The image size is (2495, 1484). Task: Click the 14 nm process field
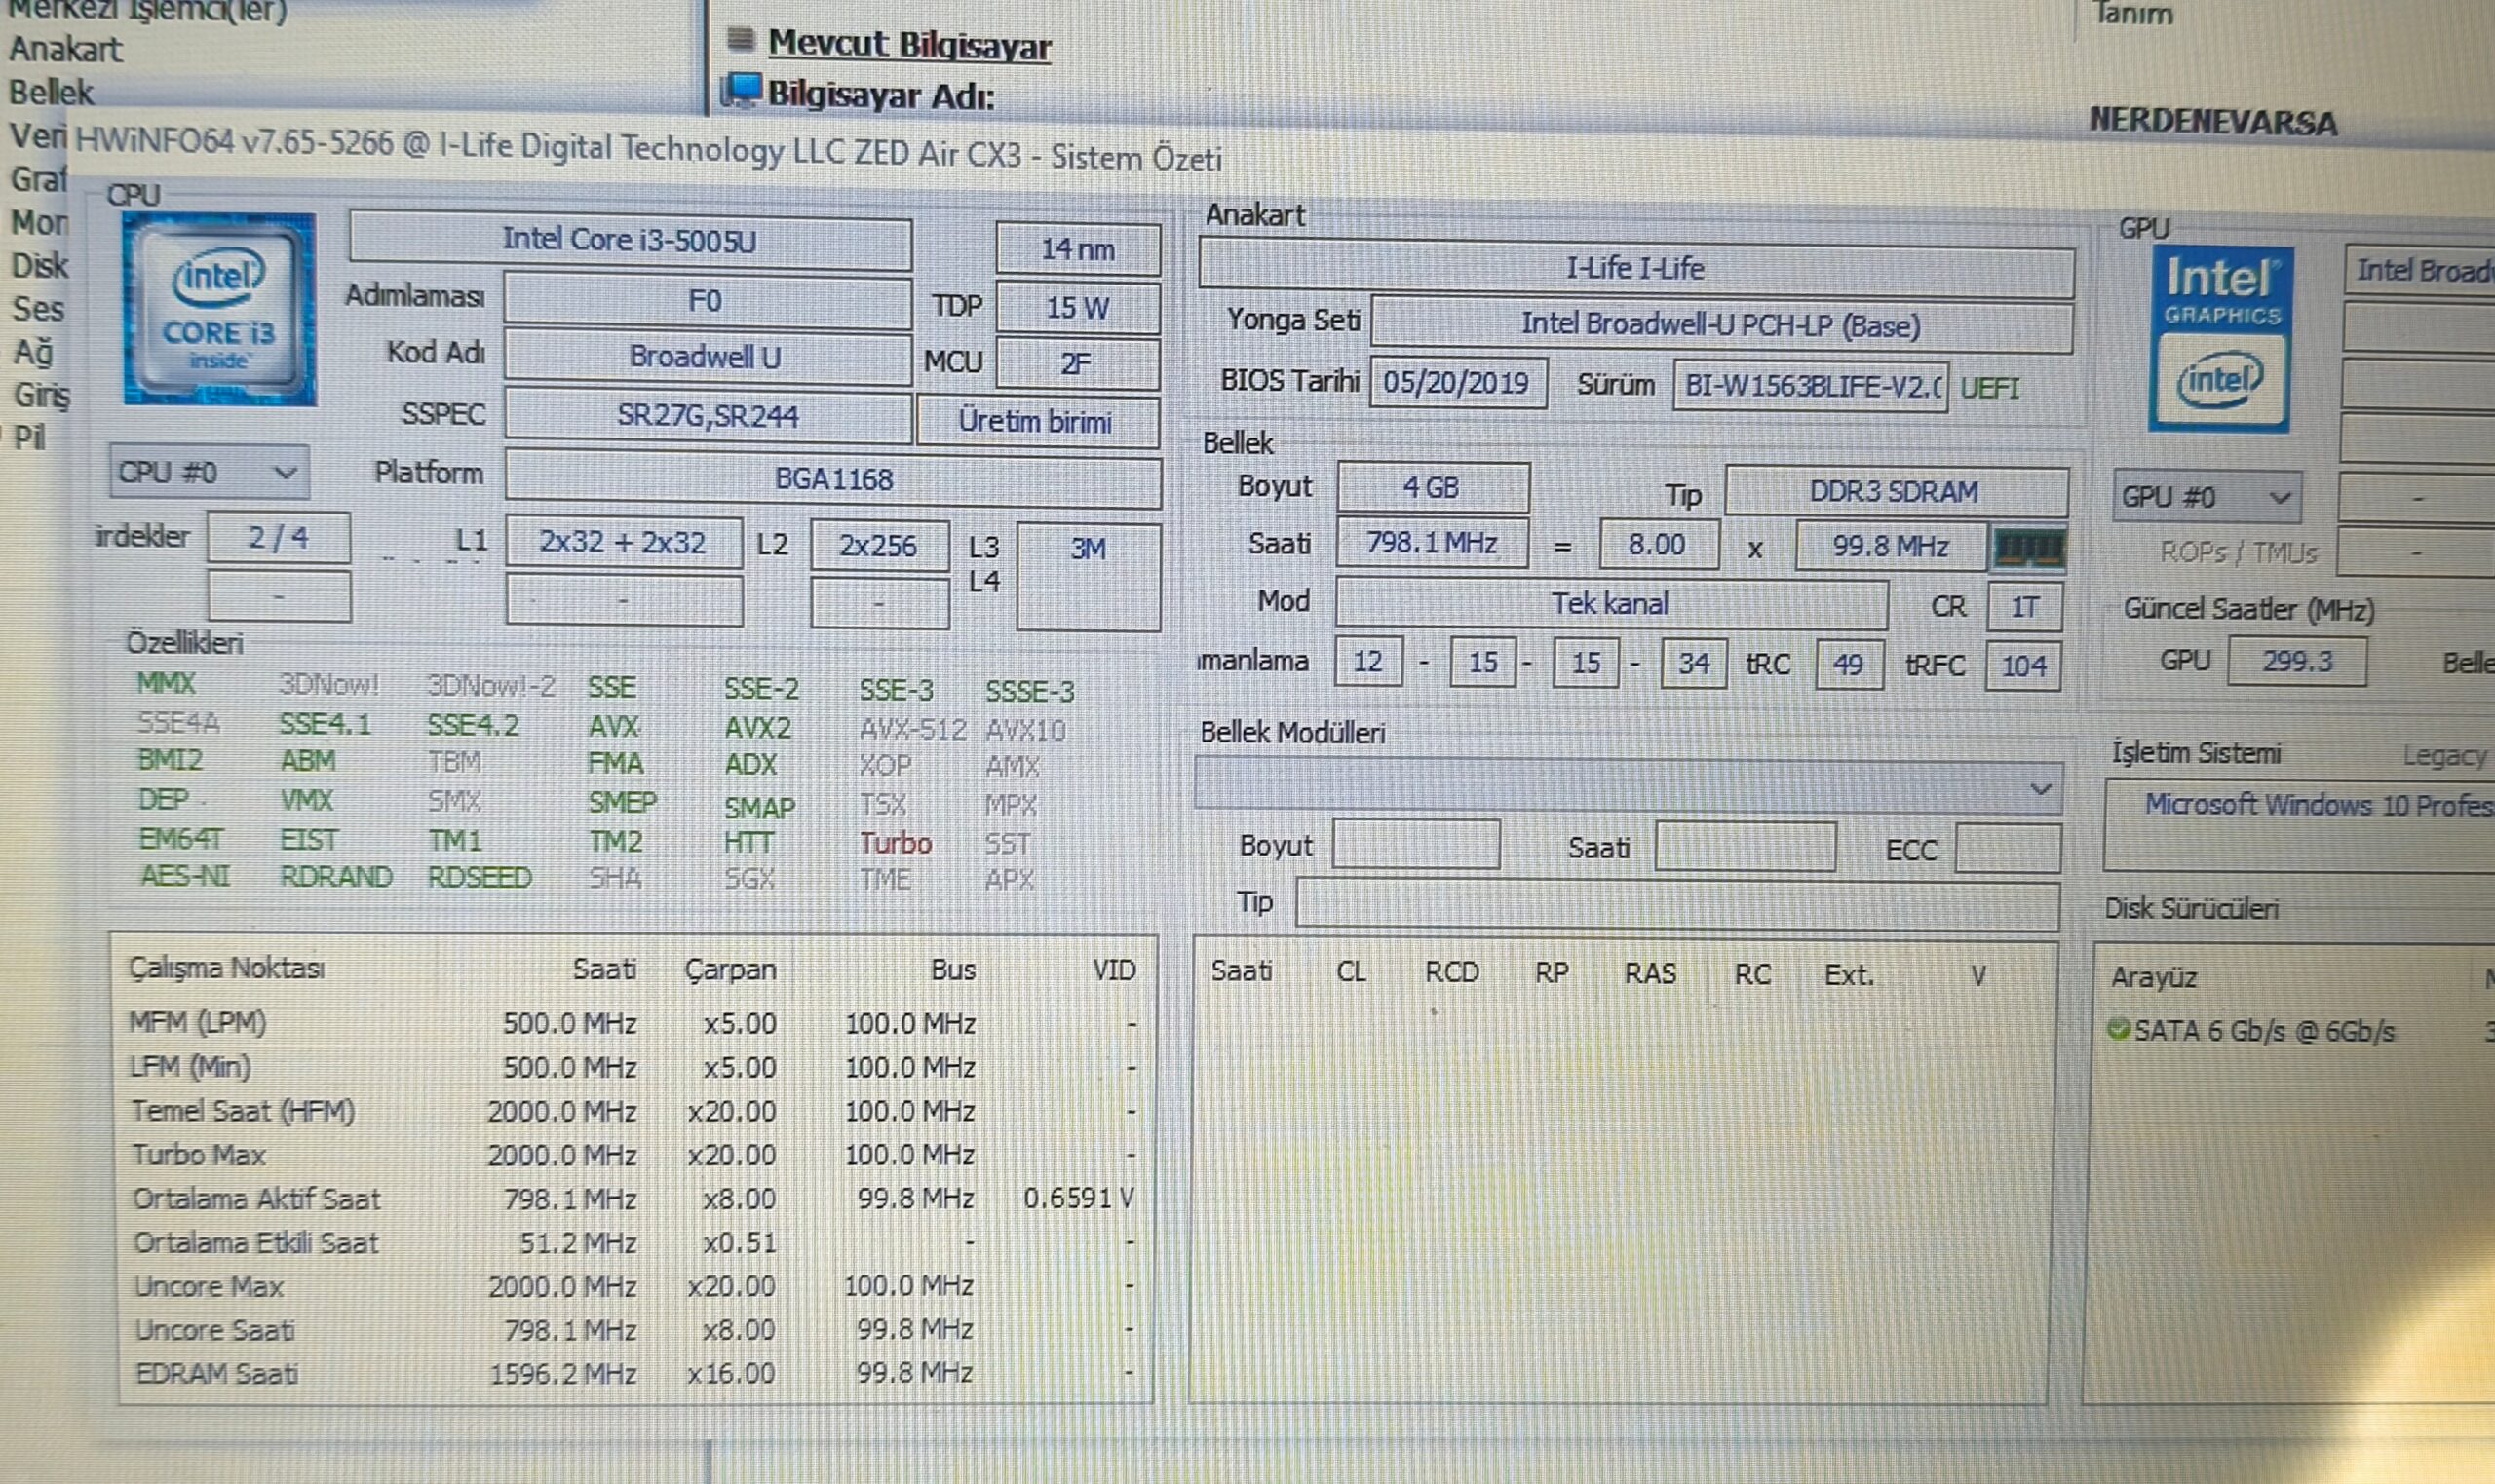click(1078, 249)
